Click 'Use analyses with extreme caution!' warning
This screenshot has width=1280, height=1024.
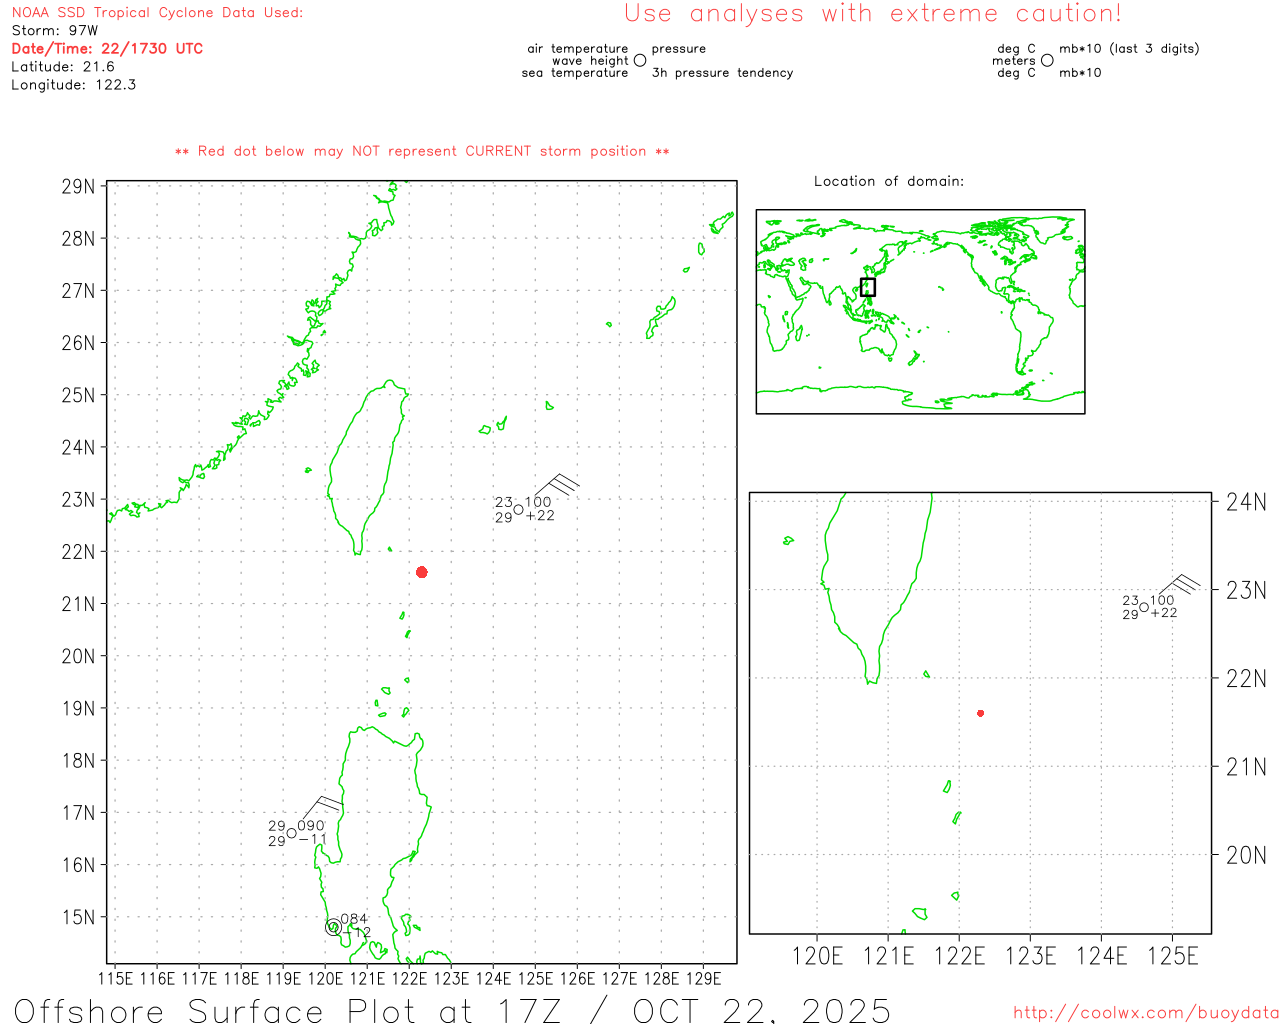(x=872, y=14)
